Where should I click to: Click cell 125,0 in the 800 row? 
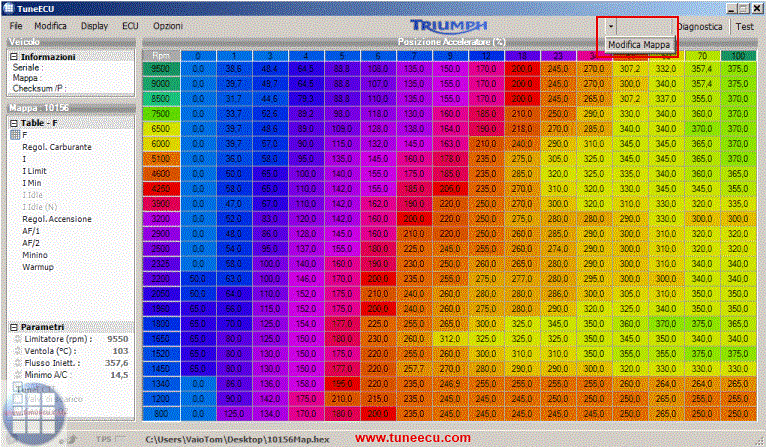[234, 414]
